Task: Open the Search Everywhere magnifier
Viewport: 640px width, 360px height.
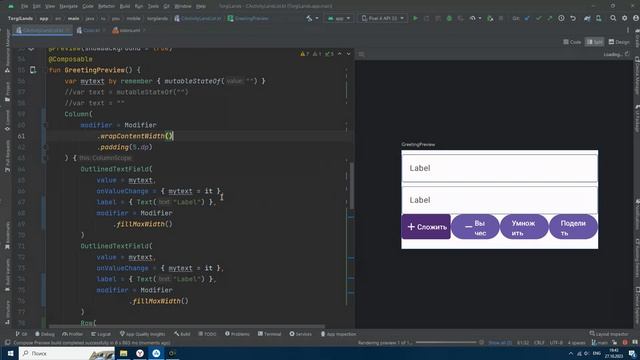Action: point(613,18)
